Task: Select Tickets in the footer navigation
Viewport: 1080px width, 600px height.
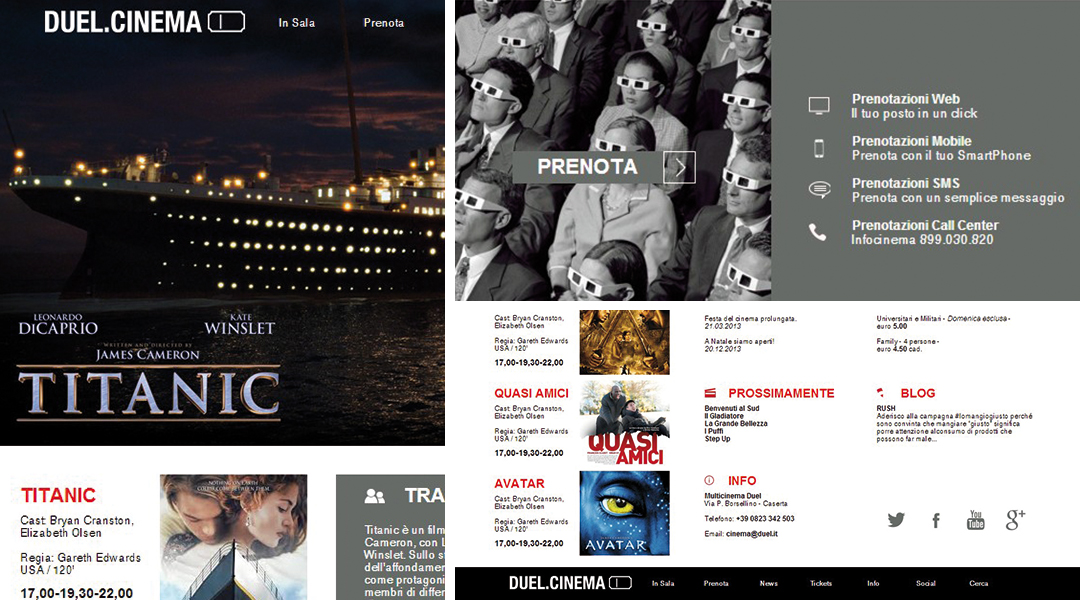Action: (x=821, y=583)
